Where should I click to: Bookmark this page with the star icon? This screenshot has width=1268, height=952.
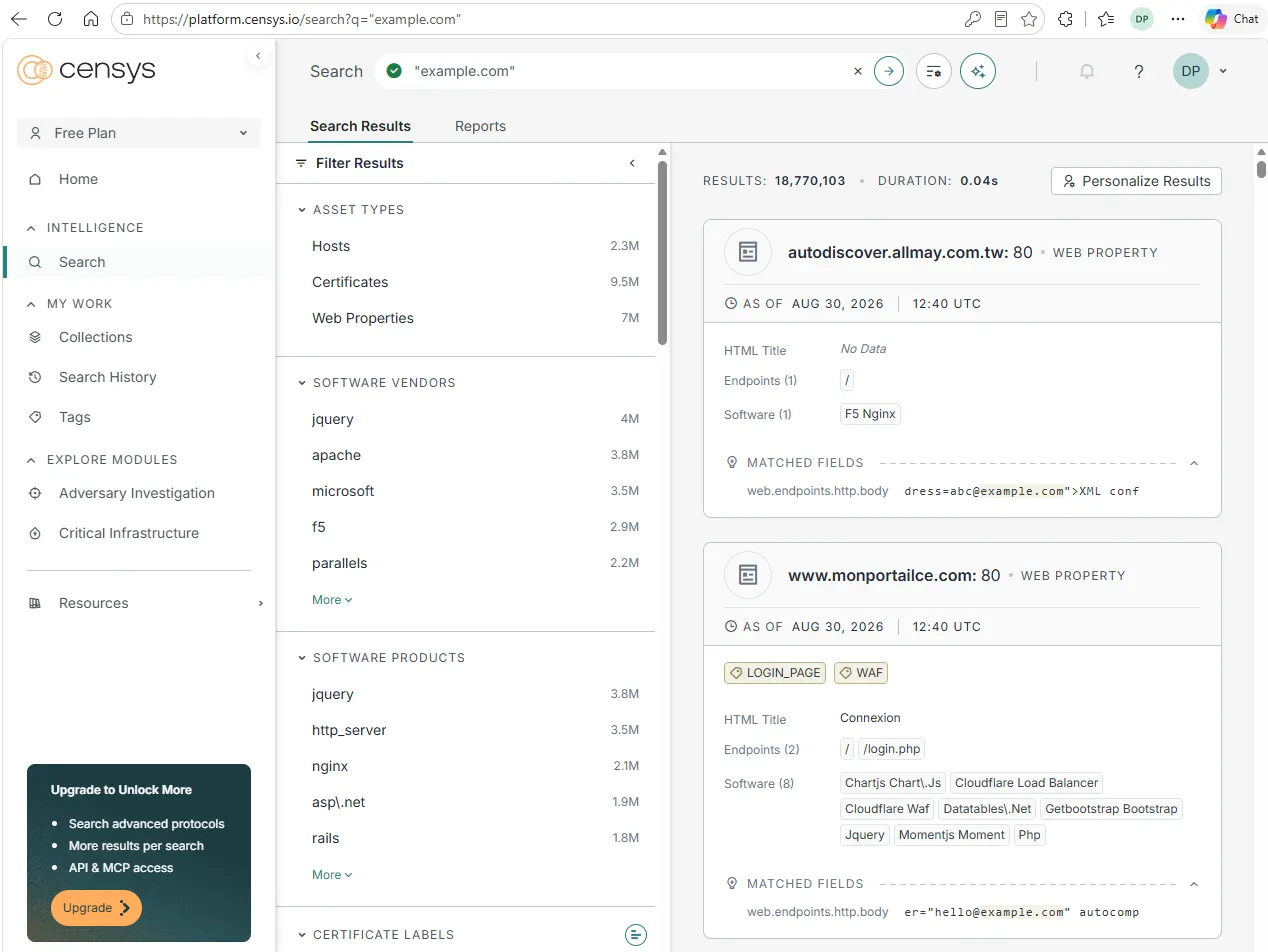coord(1029,19)
